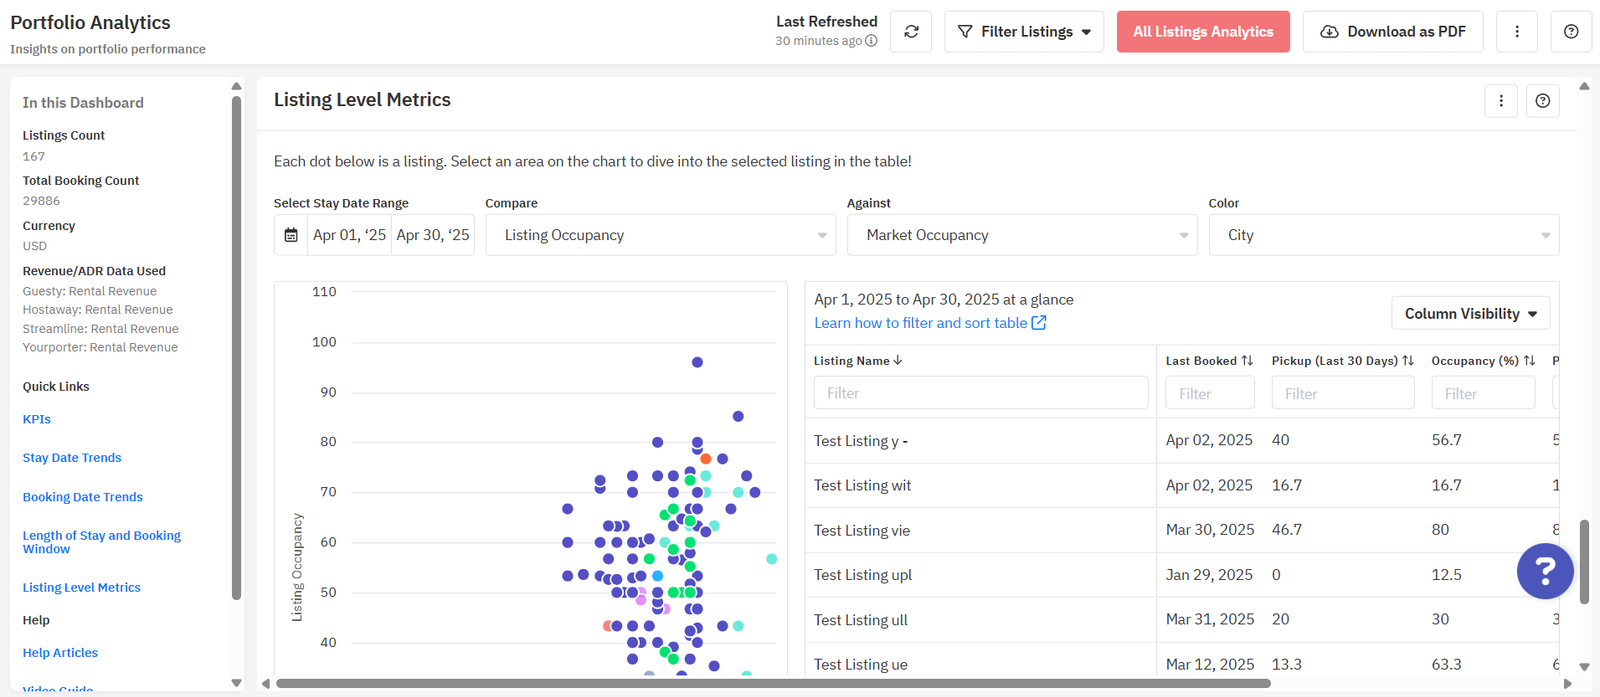Click the Listings Count value 167

(34, 157)
